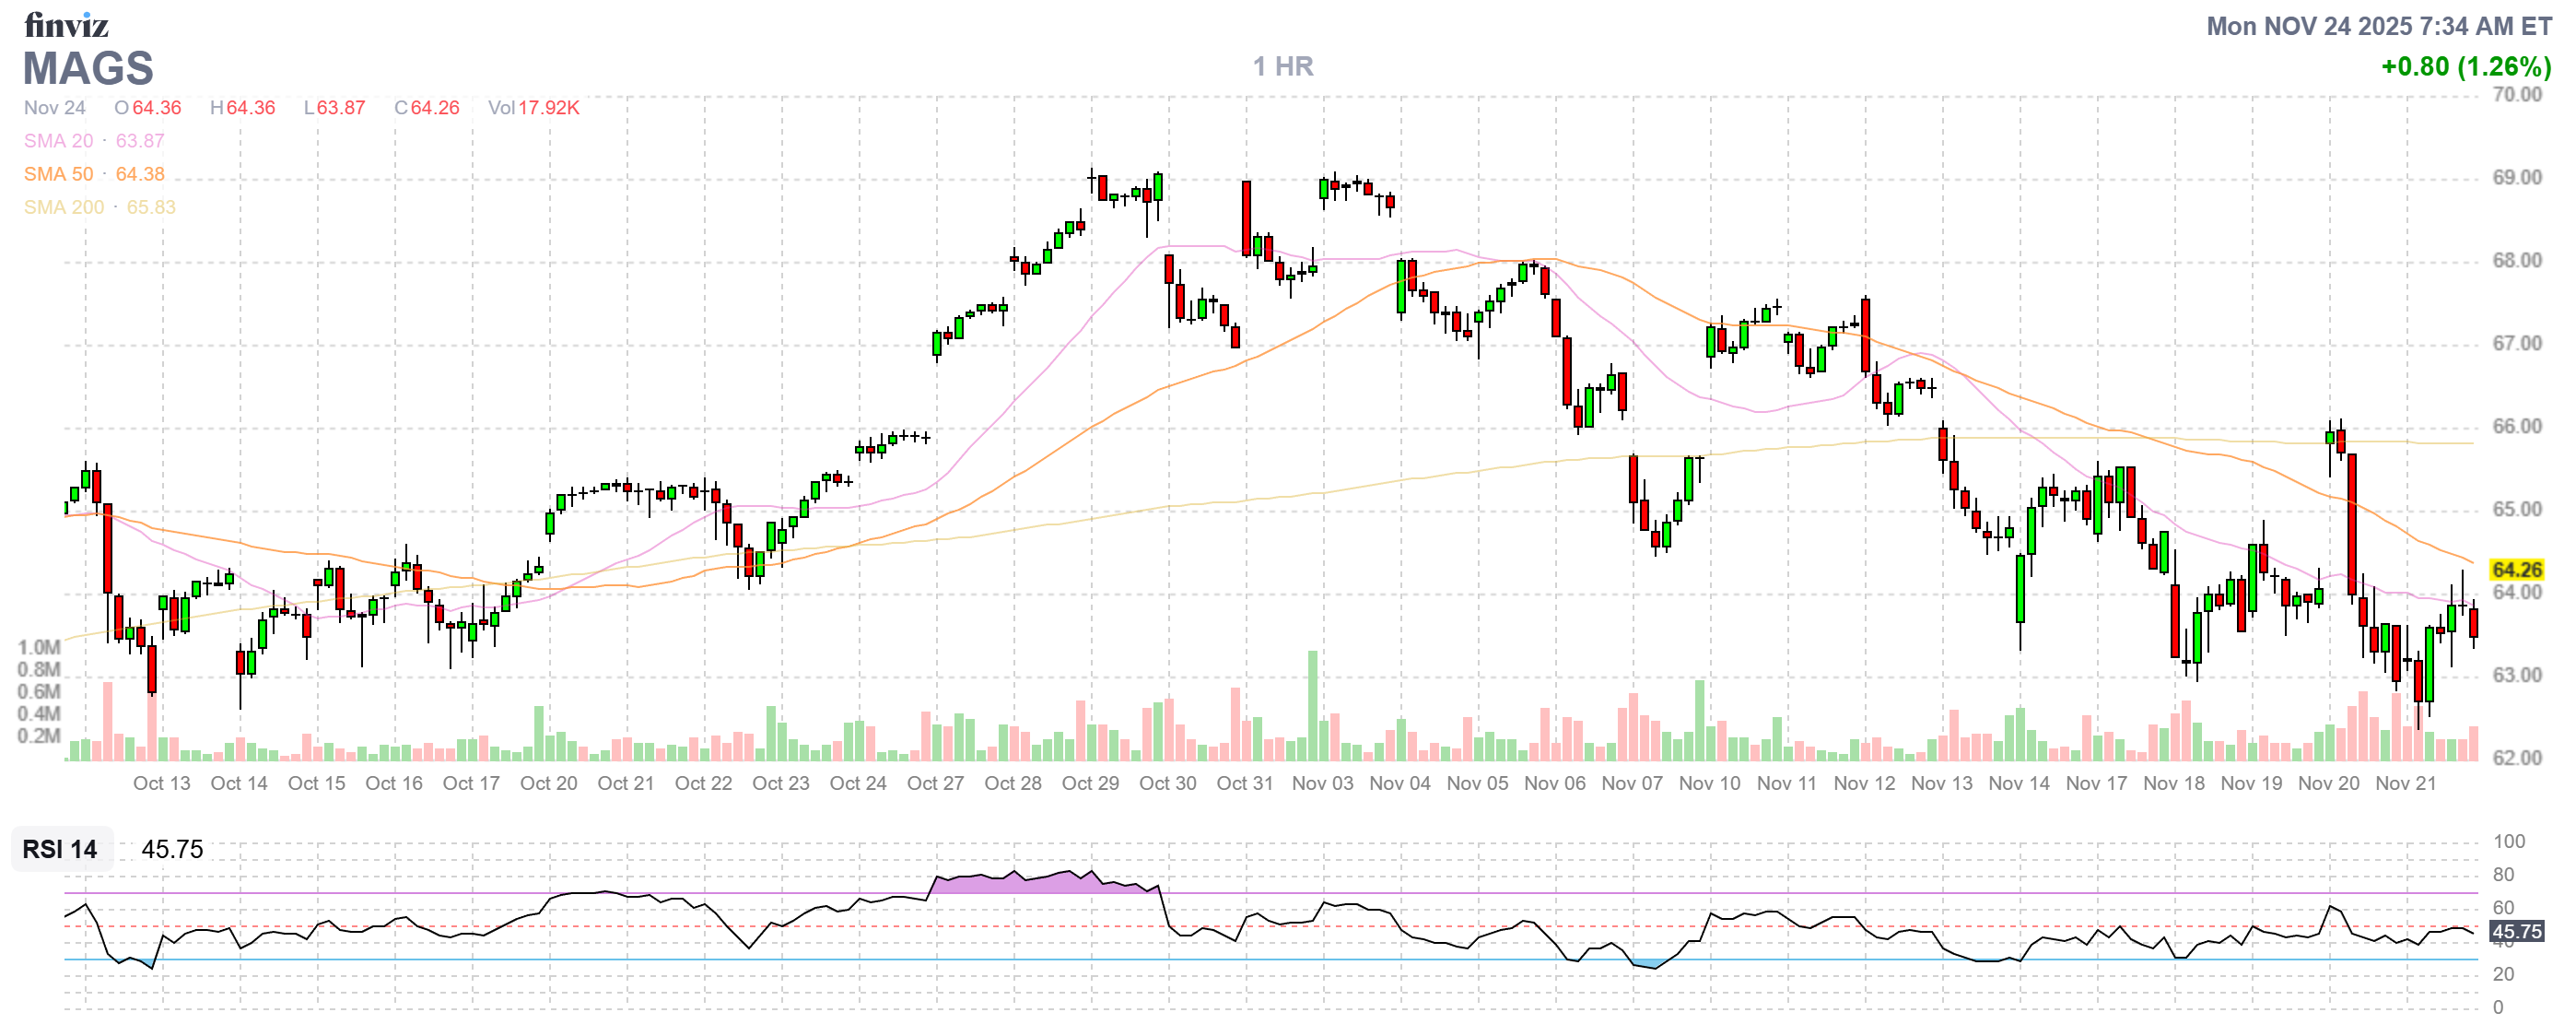The height and width of the screenshot is (1036, 2576).
Task: Click the 1 HR timeframe label
Action: pyautogui.click(x=1283, y=66)
